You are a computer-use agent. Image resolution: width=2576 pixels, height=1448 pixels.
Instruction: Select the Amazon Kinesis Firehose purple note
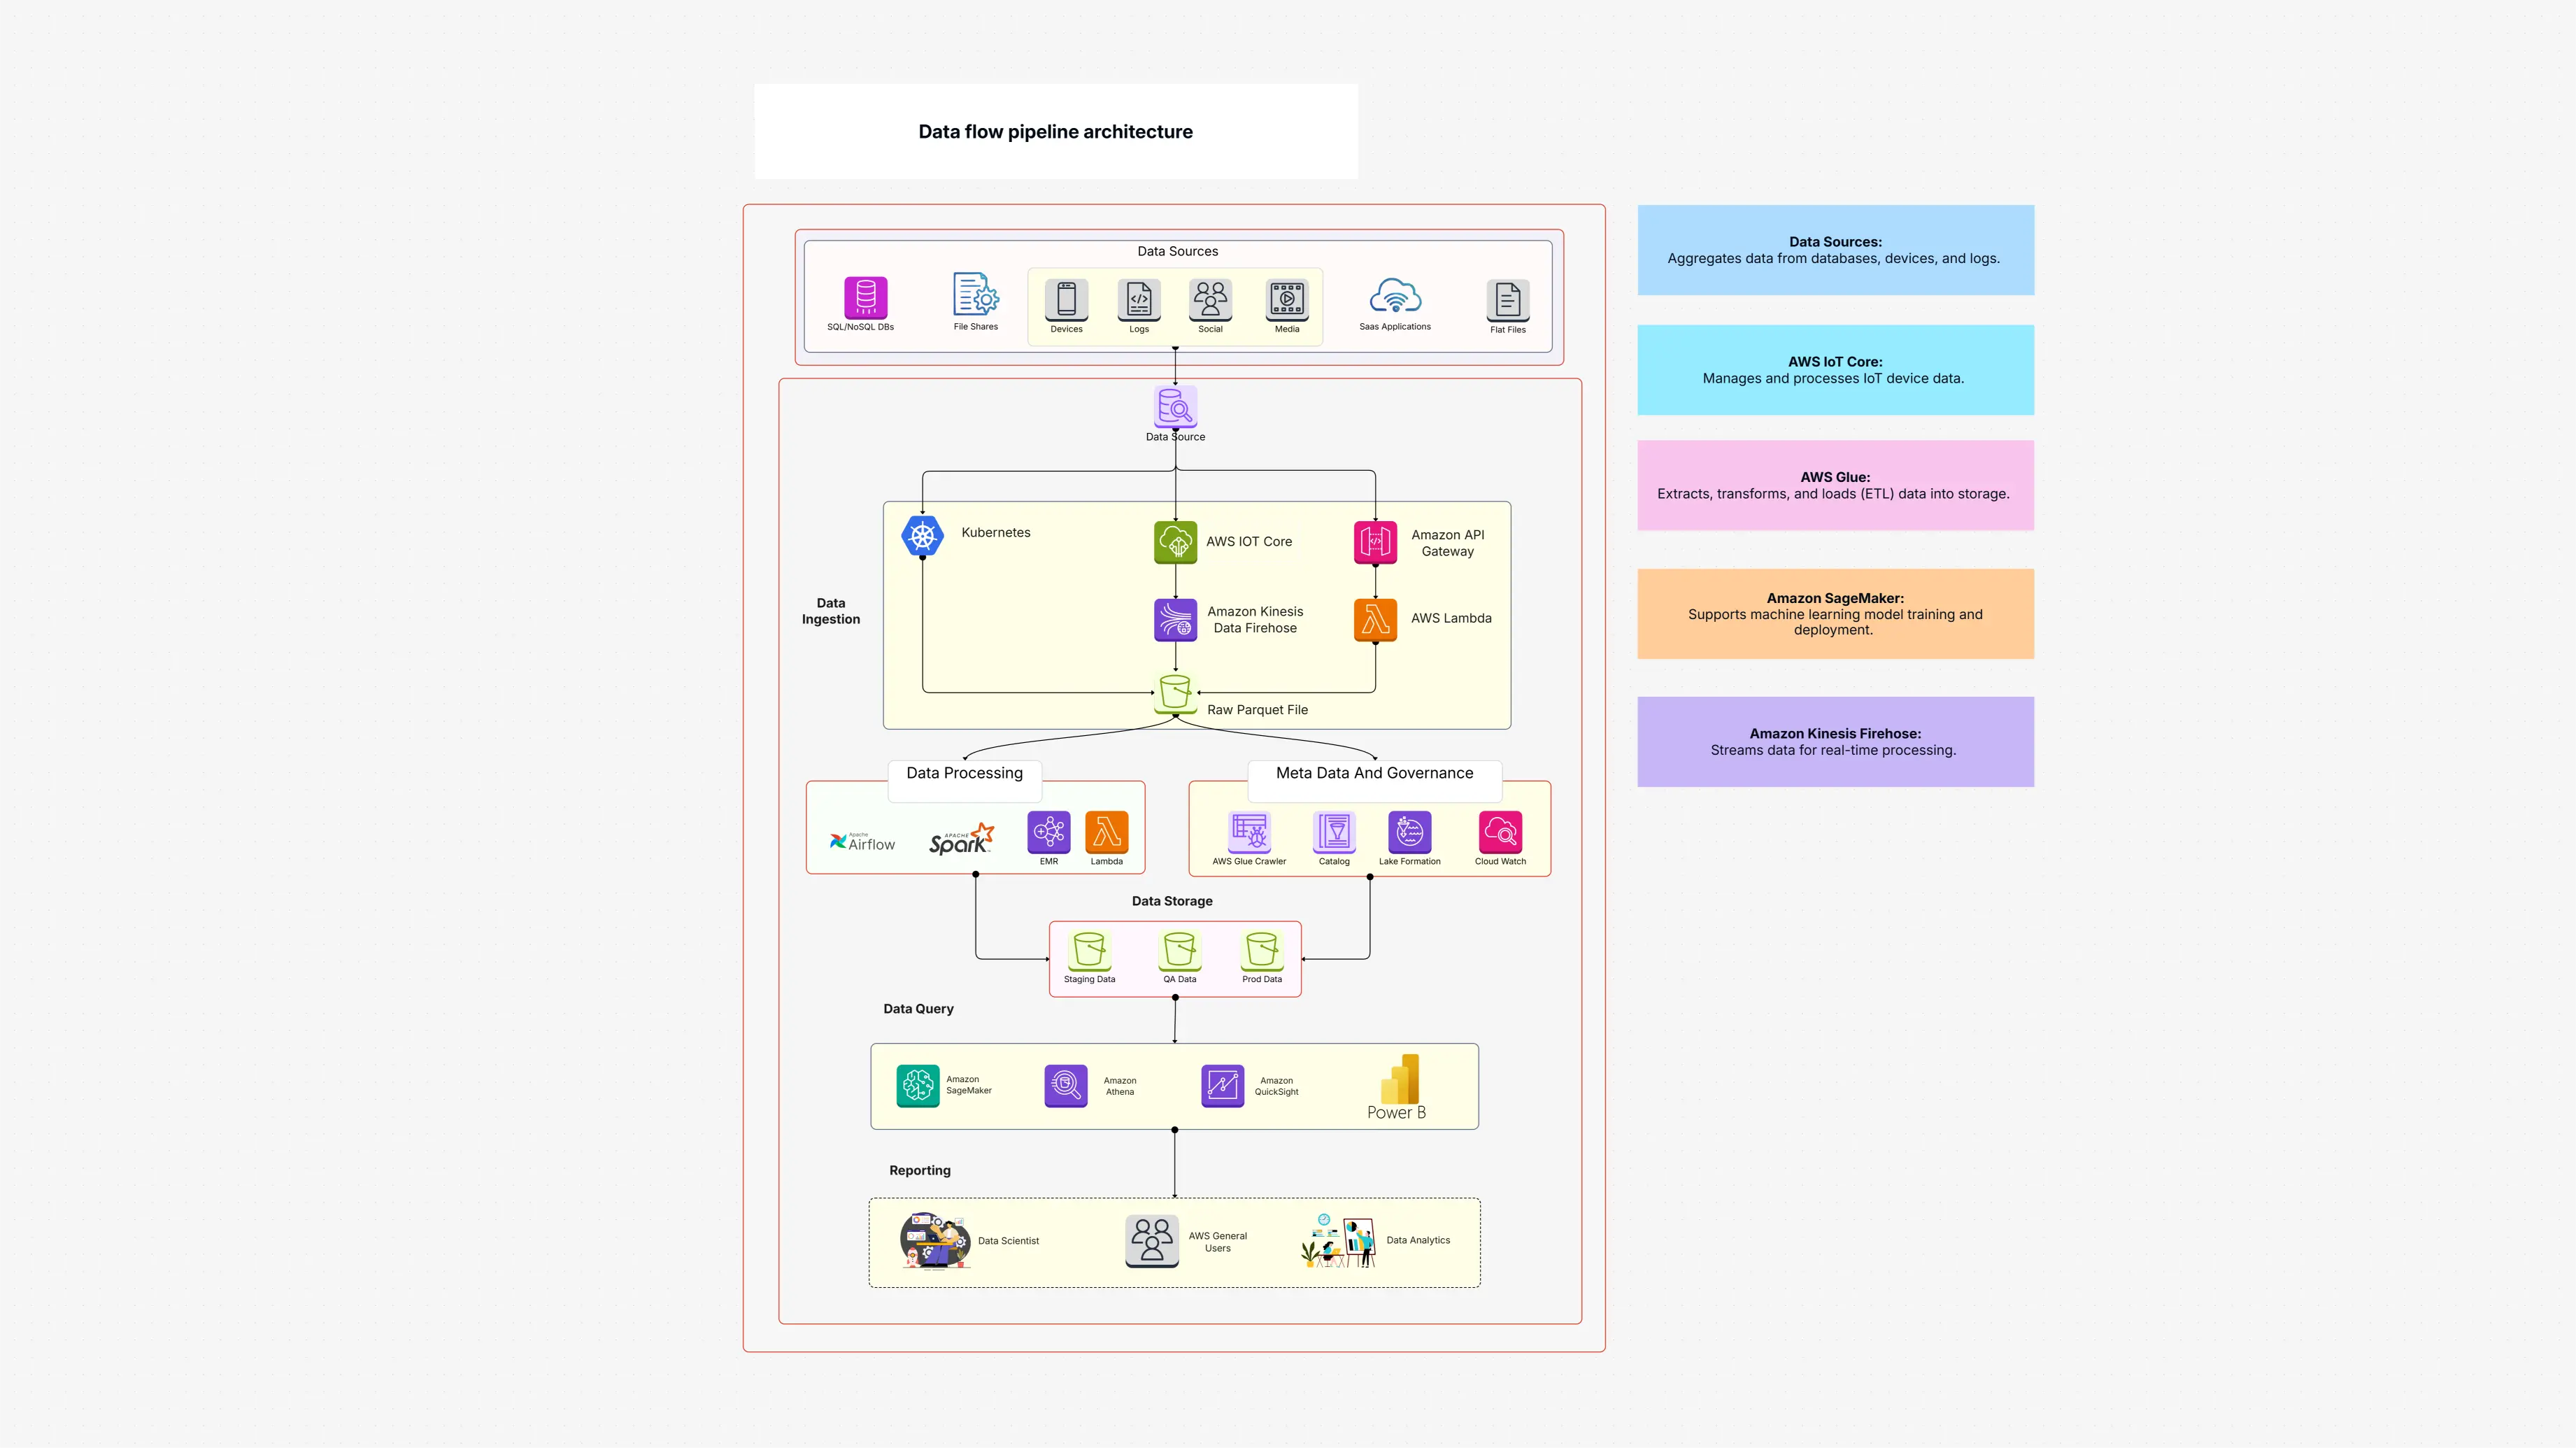(1835, 741)
